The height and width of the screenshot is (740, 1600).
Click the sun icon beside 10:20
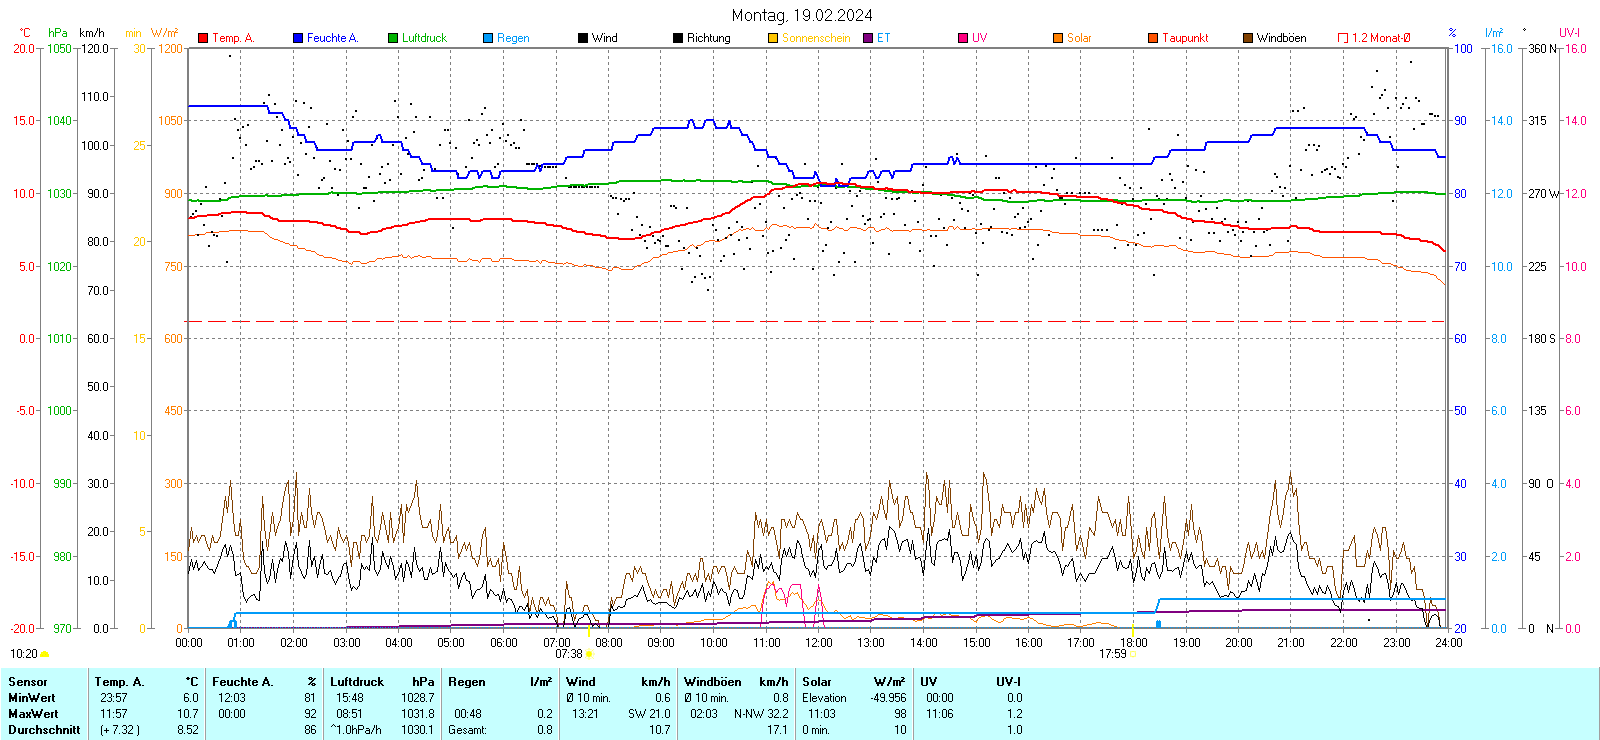(44, 654)
